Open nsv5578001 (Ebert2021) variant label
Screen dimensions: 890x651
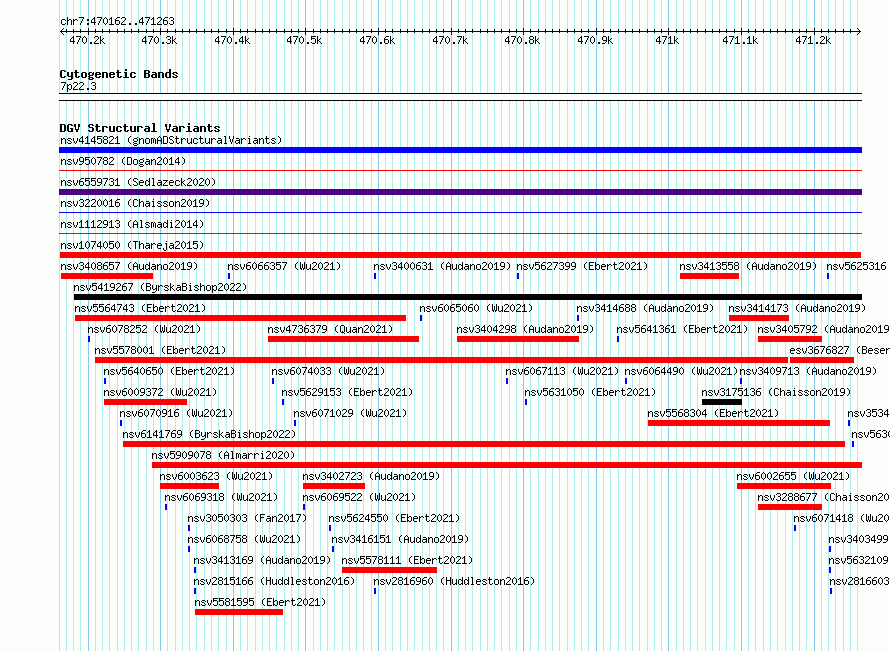click(161, 350)
